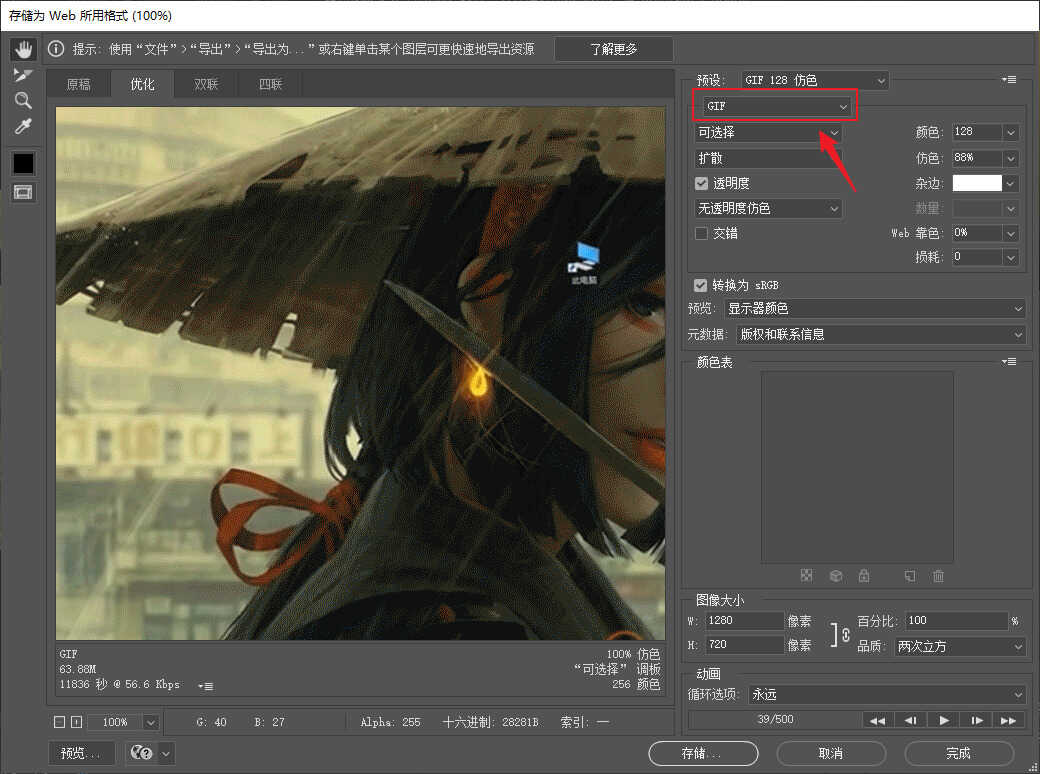The width and height of the screenshot is (1040, 774).
Task: Play the animation
Action: pos(944,720)
